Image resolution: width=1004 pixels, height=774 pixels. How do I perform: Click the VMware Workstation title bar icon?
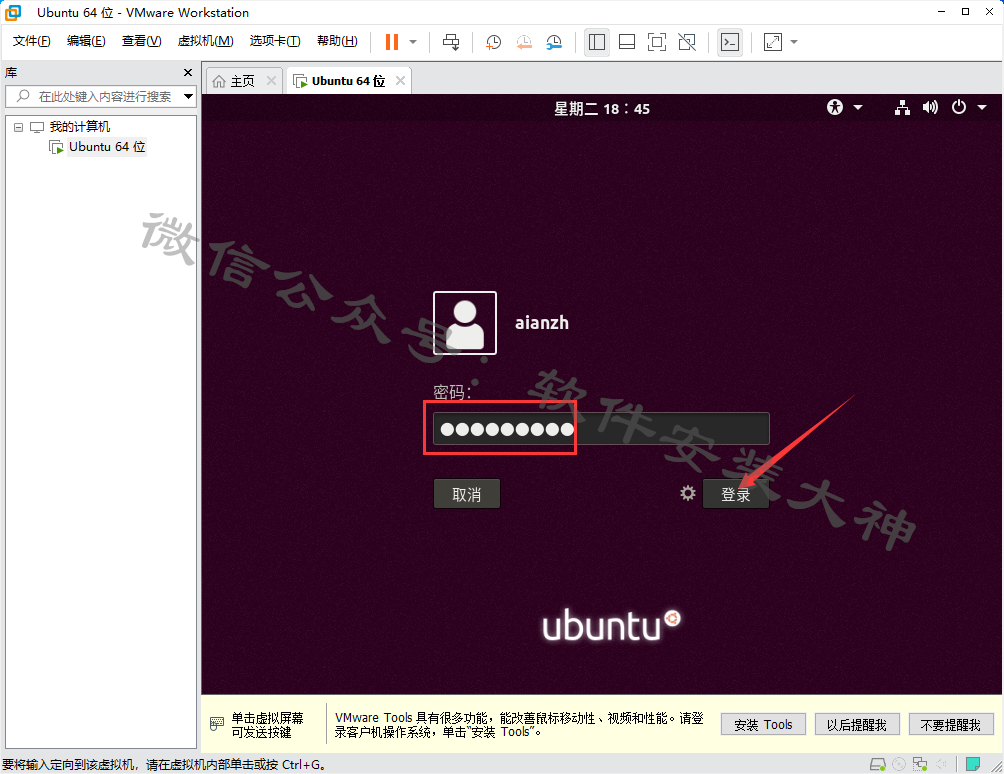13,12
